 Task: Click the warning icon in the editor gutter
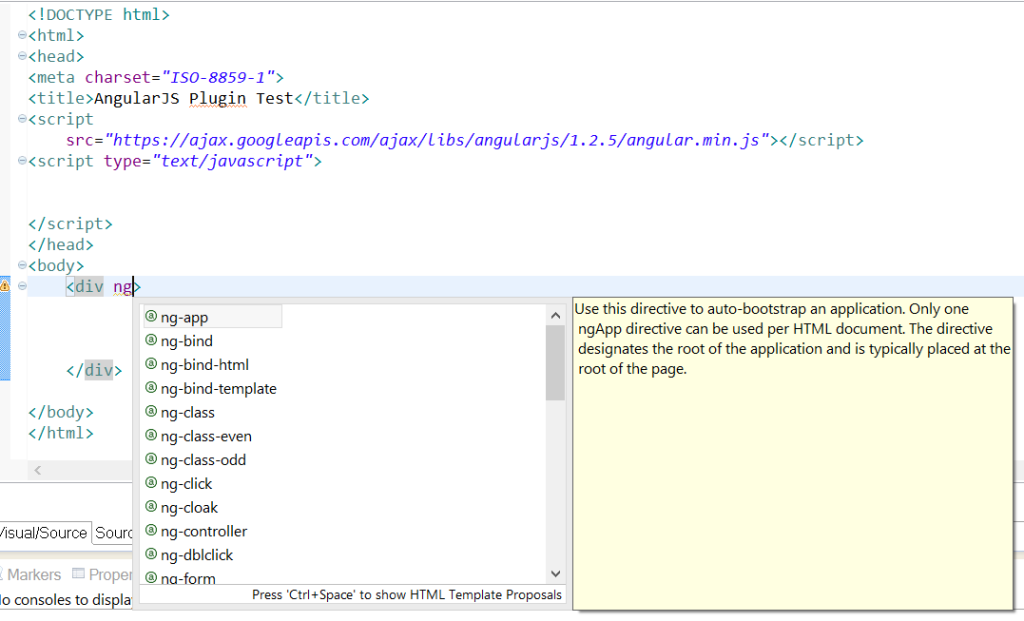(7, 286)
